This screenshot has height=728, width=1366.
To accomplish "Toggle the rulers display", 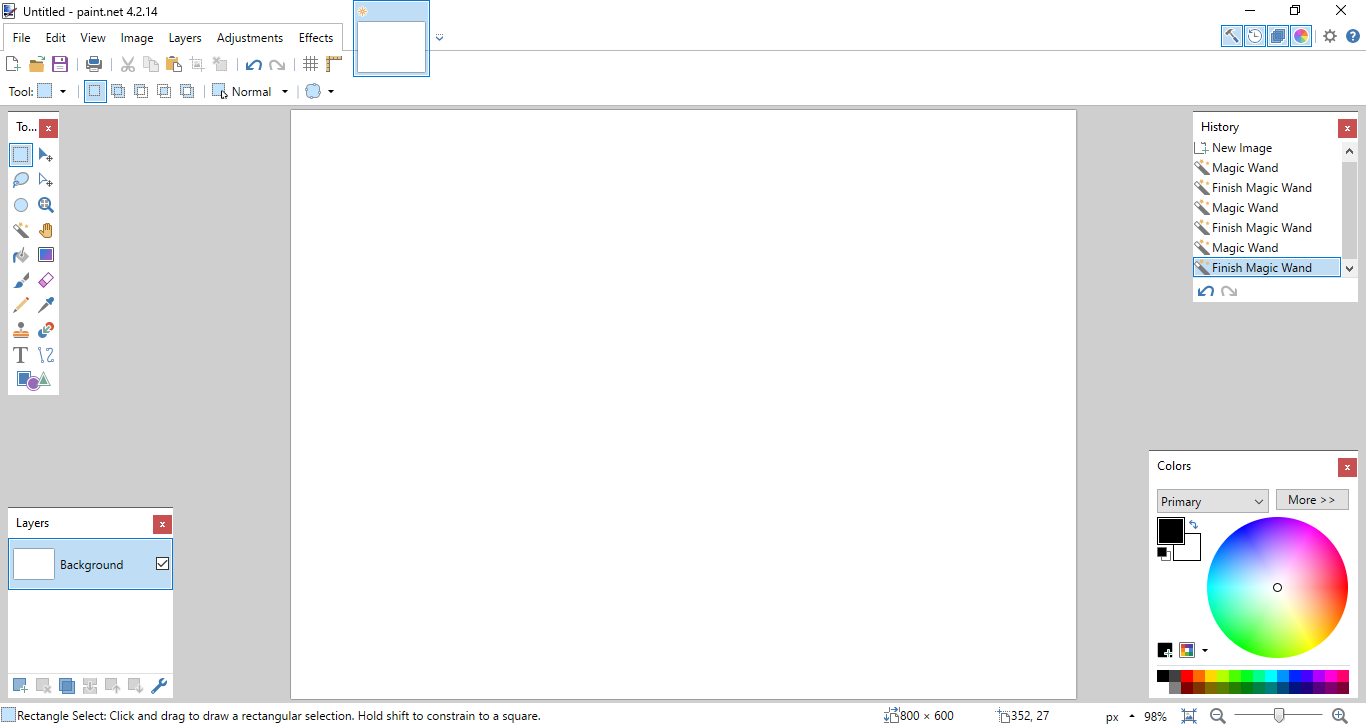I will [x=334, y=64].
